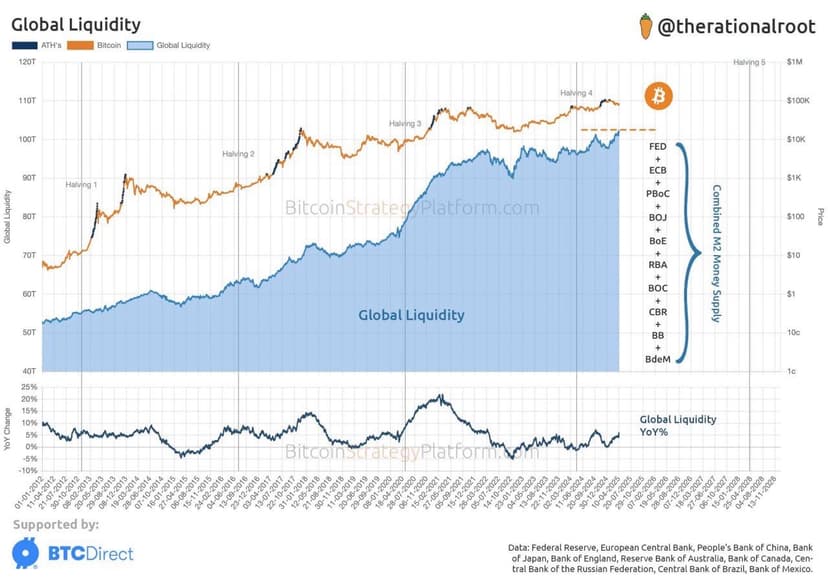Click the orange Bitcoin legend color swatch
Viewport: 828px width, 582px height.
pos(80,45)
